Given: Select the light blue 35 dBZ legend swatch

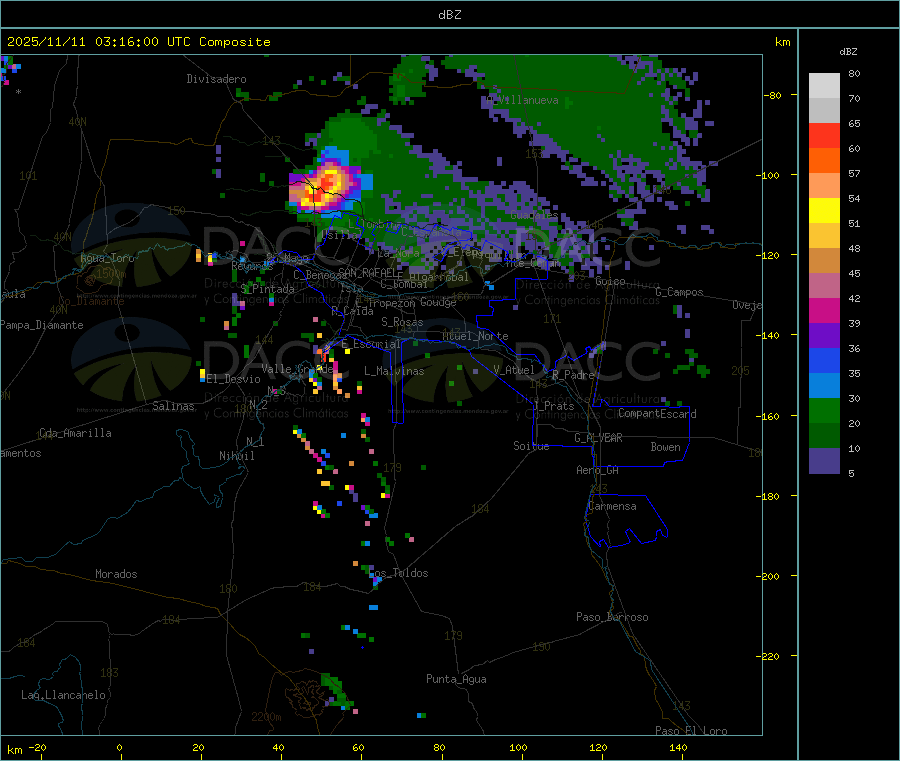Looking at the screenshot, I should [824, 386].
